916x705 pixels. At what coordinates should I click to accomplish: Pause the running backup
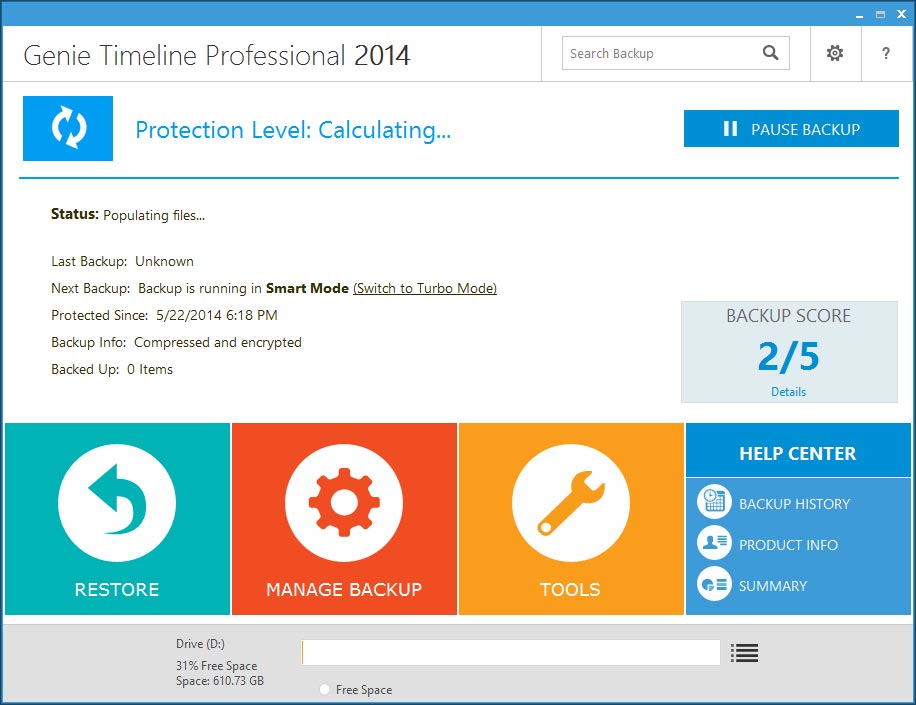(791, 129)
